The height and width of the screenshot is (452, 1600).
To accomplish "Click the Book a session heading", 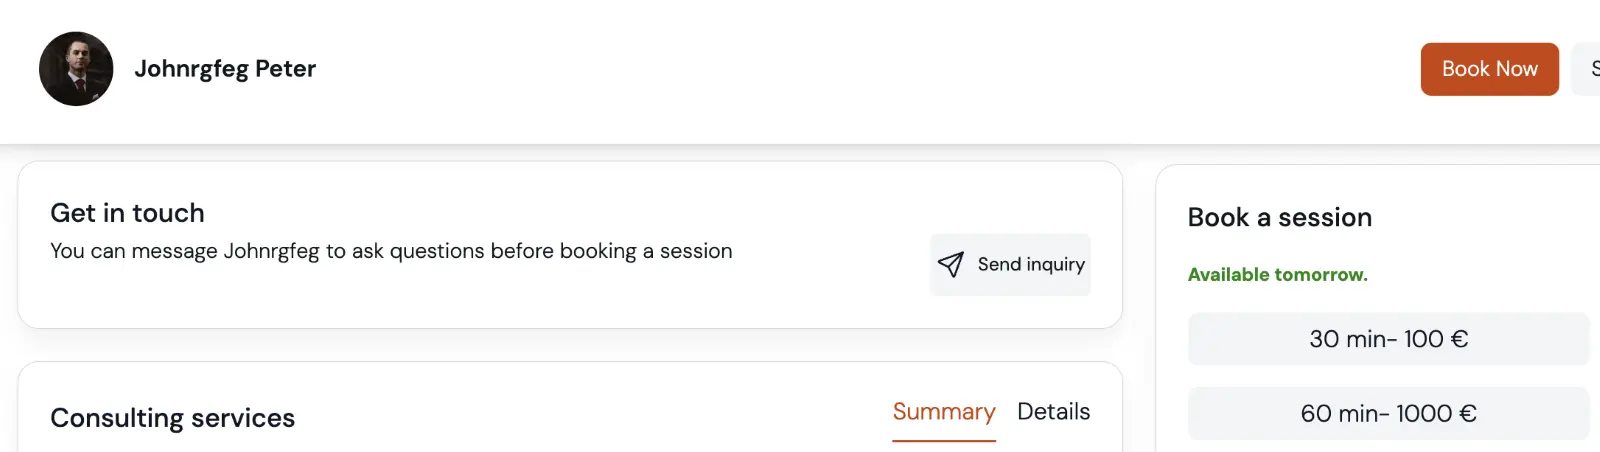I will coord(1279,217).
